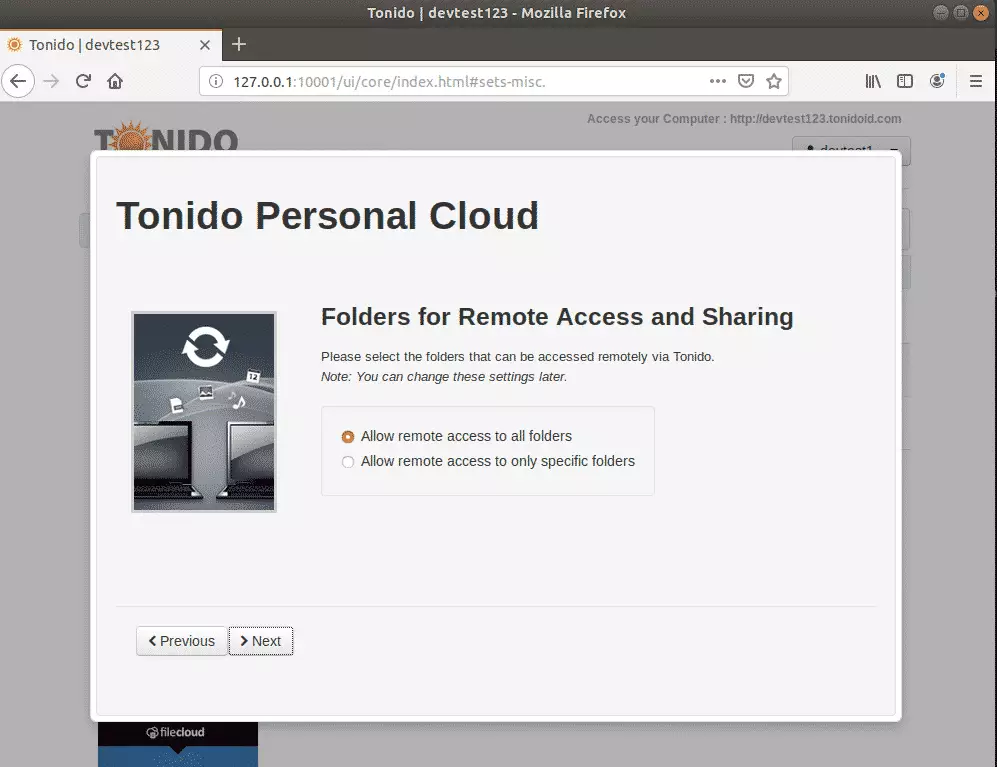Open page actions three-dot menu
Screen dimensions: 997x767
(718, 81)
